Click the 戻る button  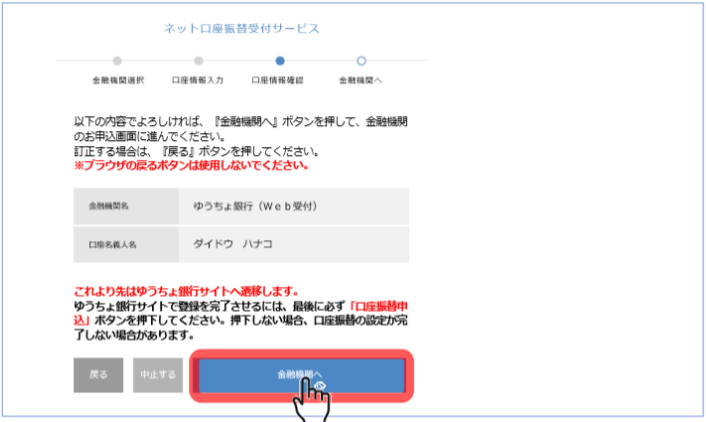point(98,375)
